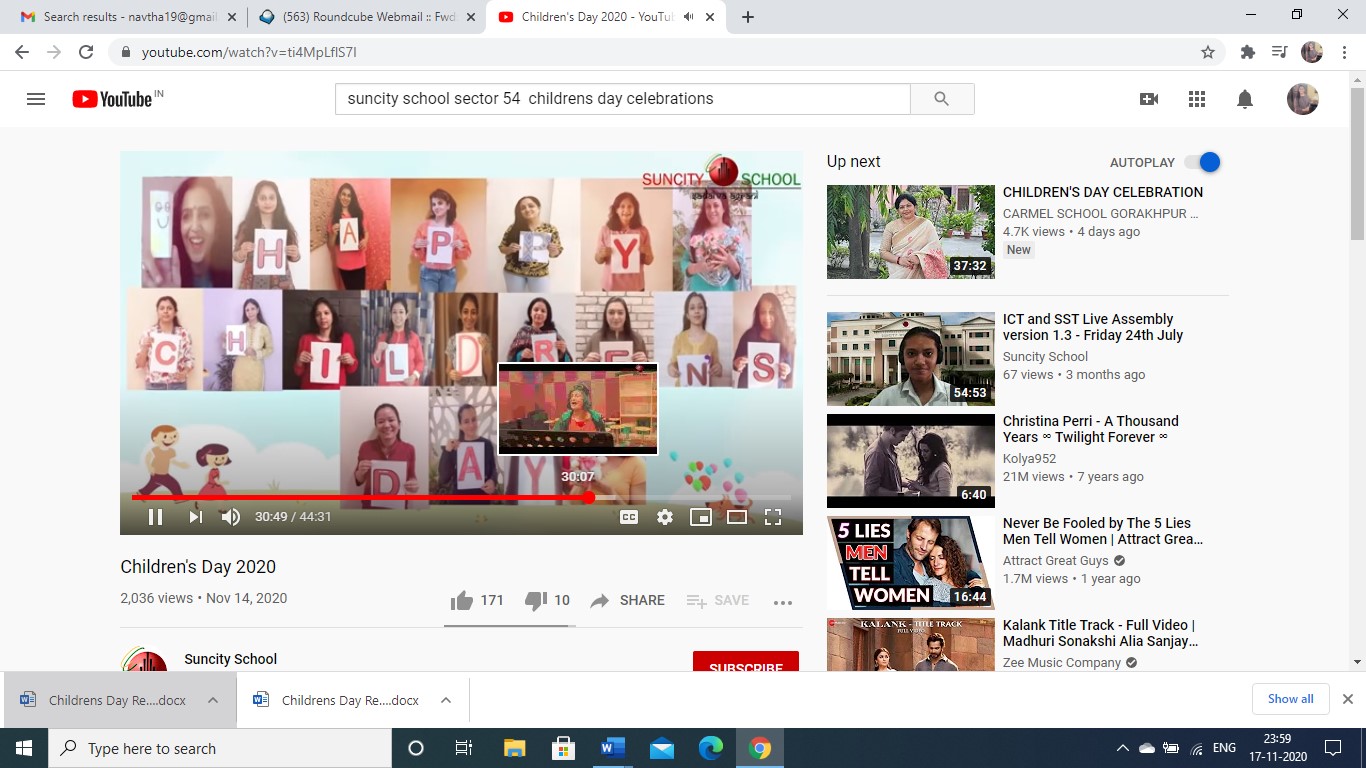The height and width of the screenshot is (768, 1366).
Task: Click the search box with suncity query
Action: [x=622, y=99]
